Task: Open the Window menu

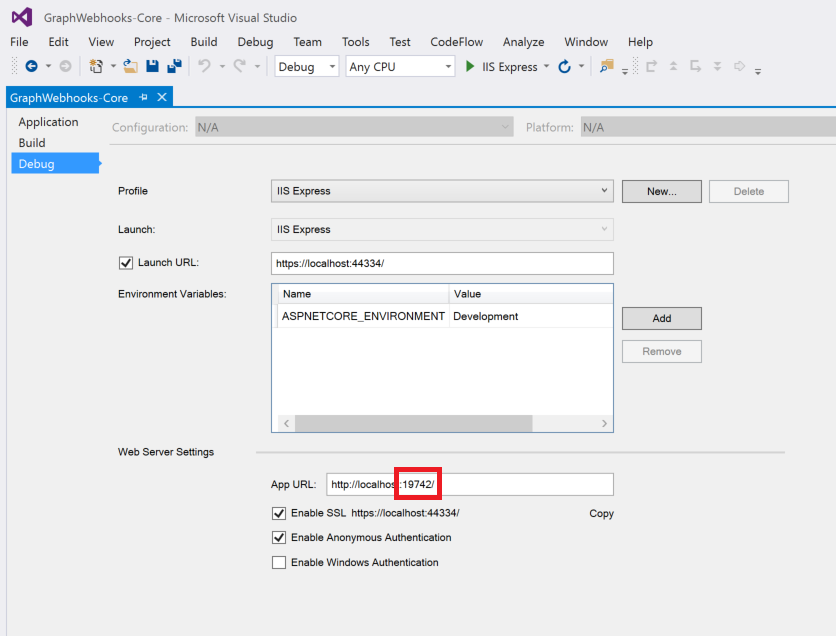Action: tap(586, 42)
